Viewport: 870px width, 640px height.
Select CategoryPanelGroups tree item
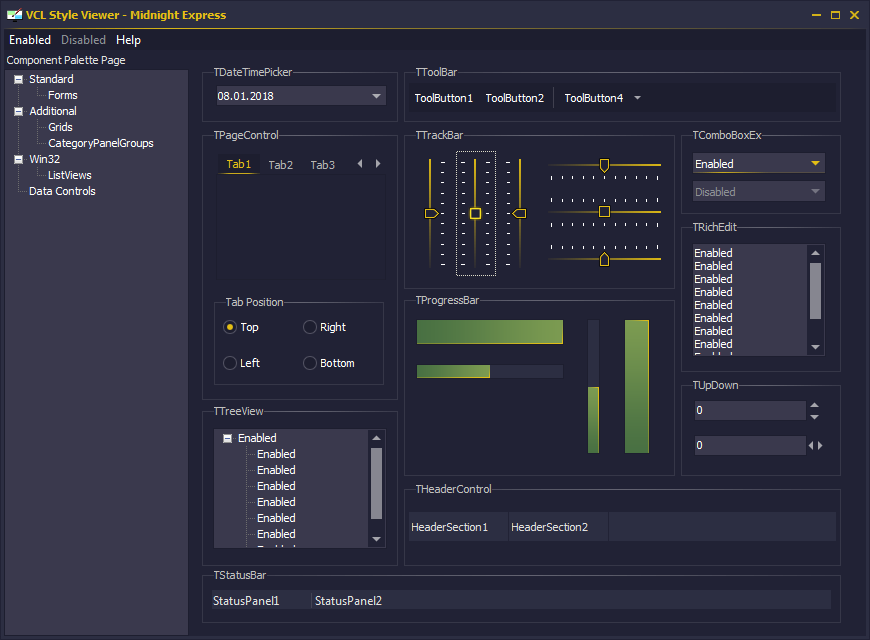coord(101,143)
